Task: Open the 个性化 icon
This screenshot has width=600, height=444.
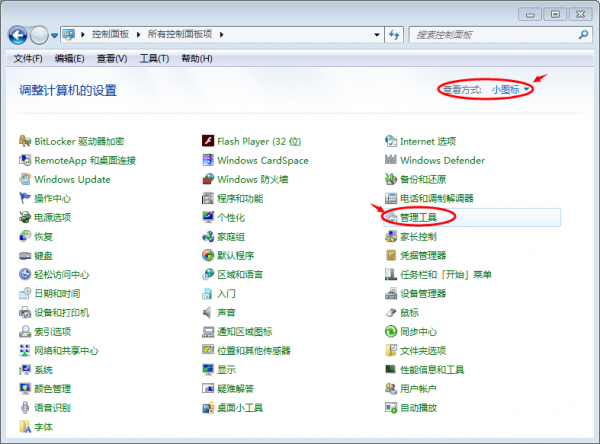Action: tap(208, 217)
